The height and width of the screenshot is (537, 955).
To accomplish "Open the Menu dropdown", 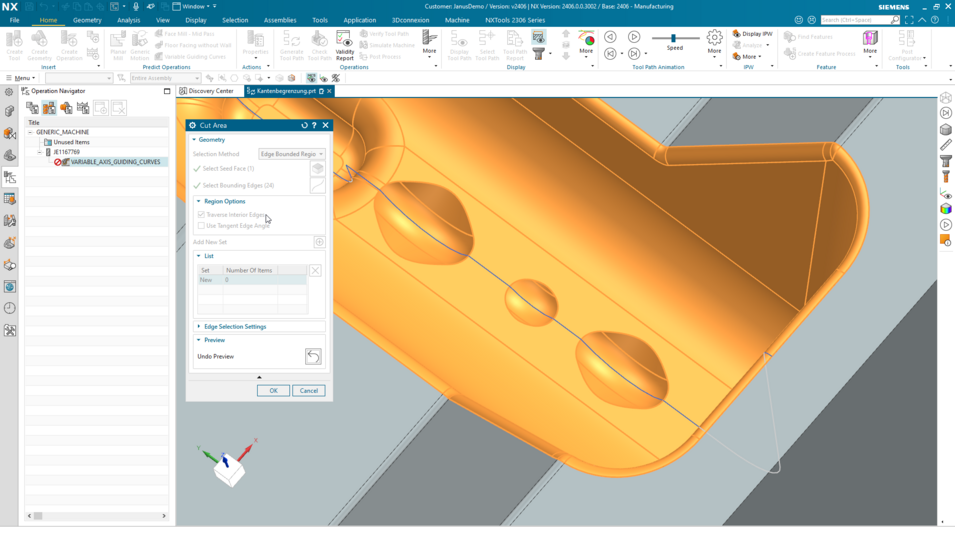I will tap(20, 78).
